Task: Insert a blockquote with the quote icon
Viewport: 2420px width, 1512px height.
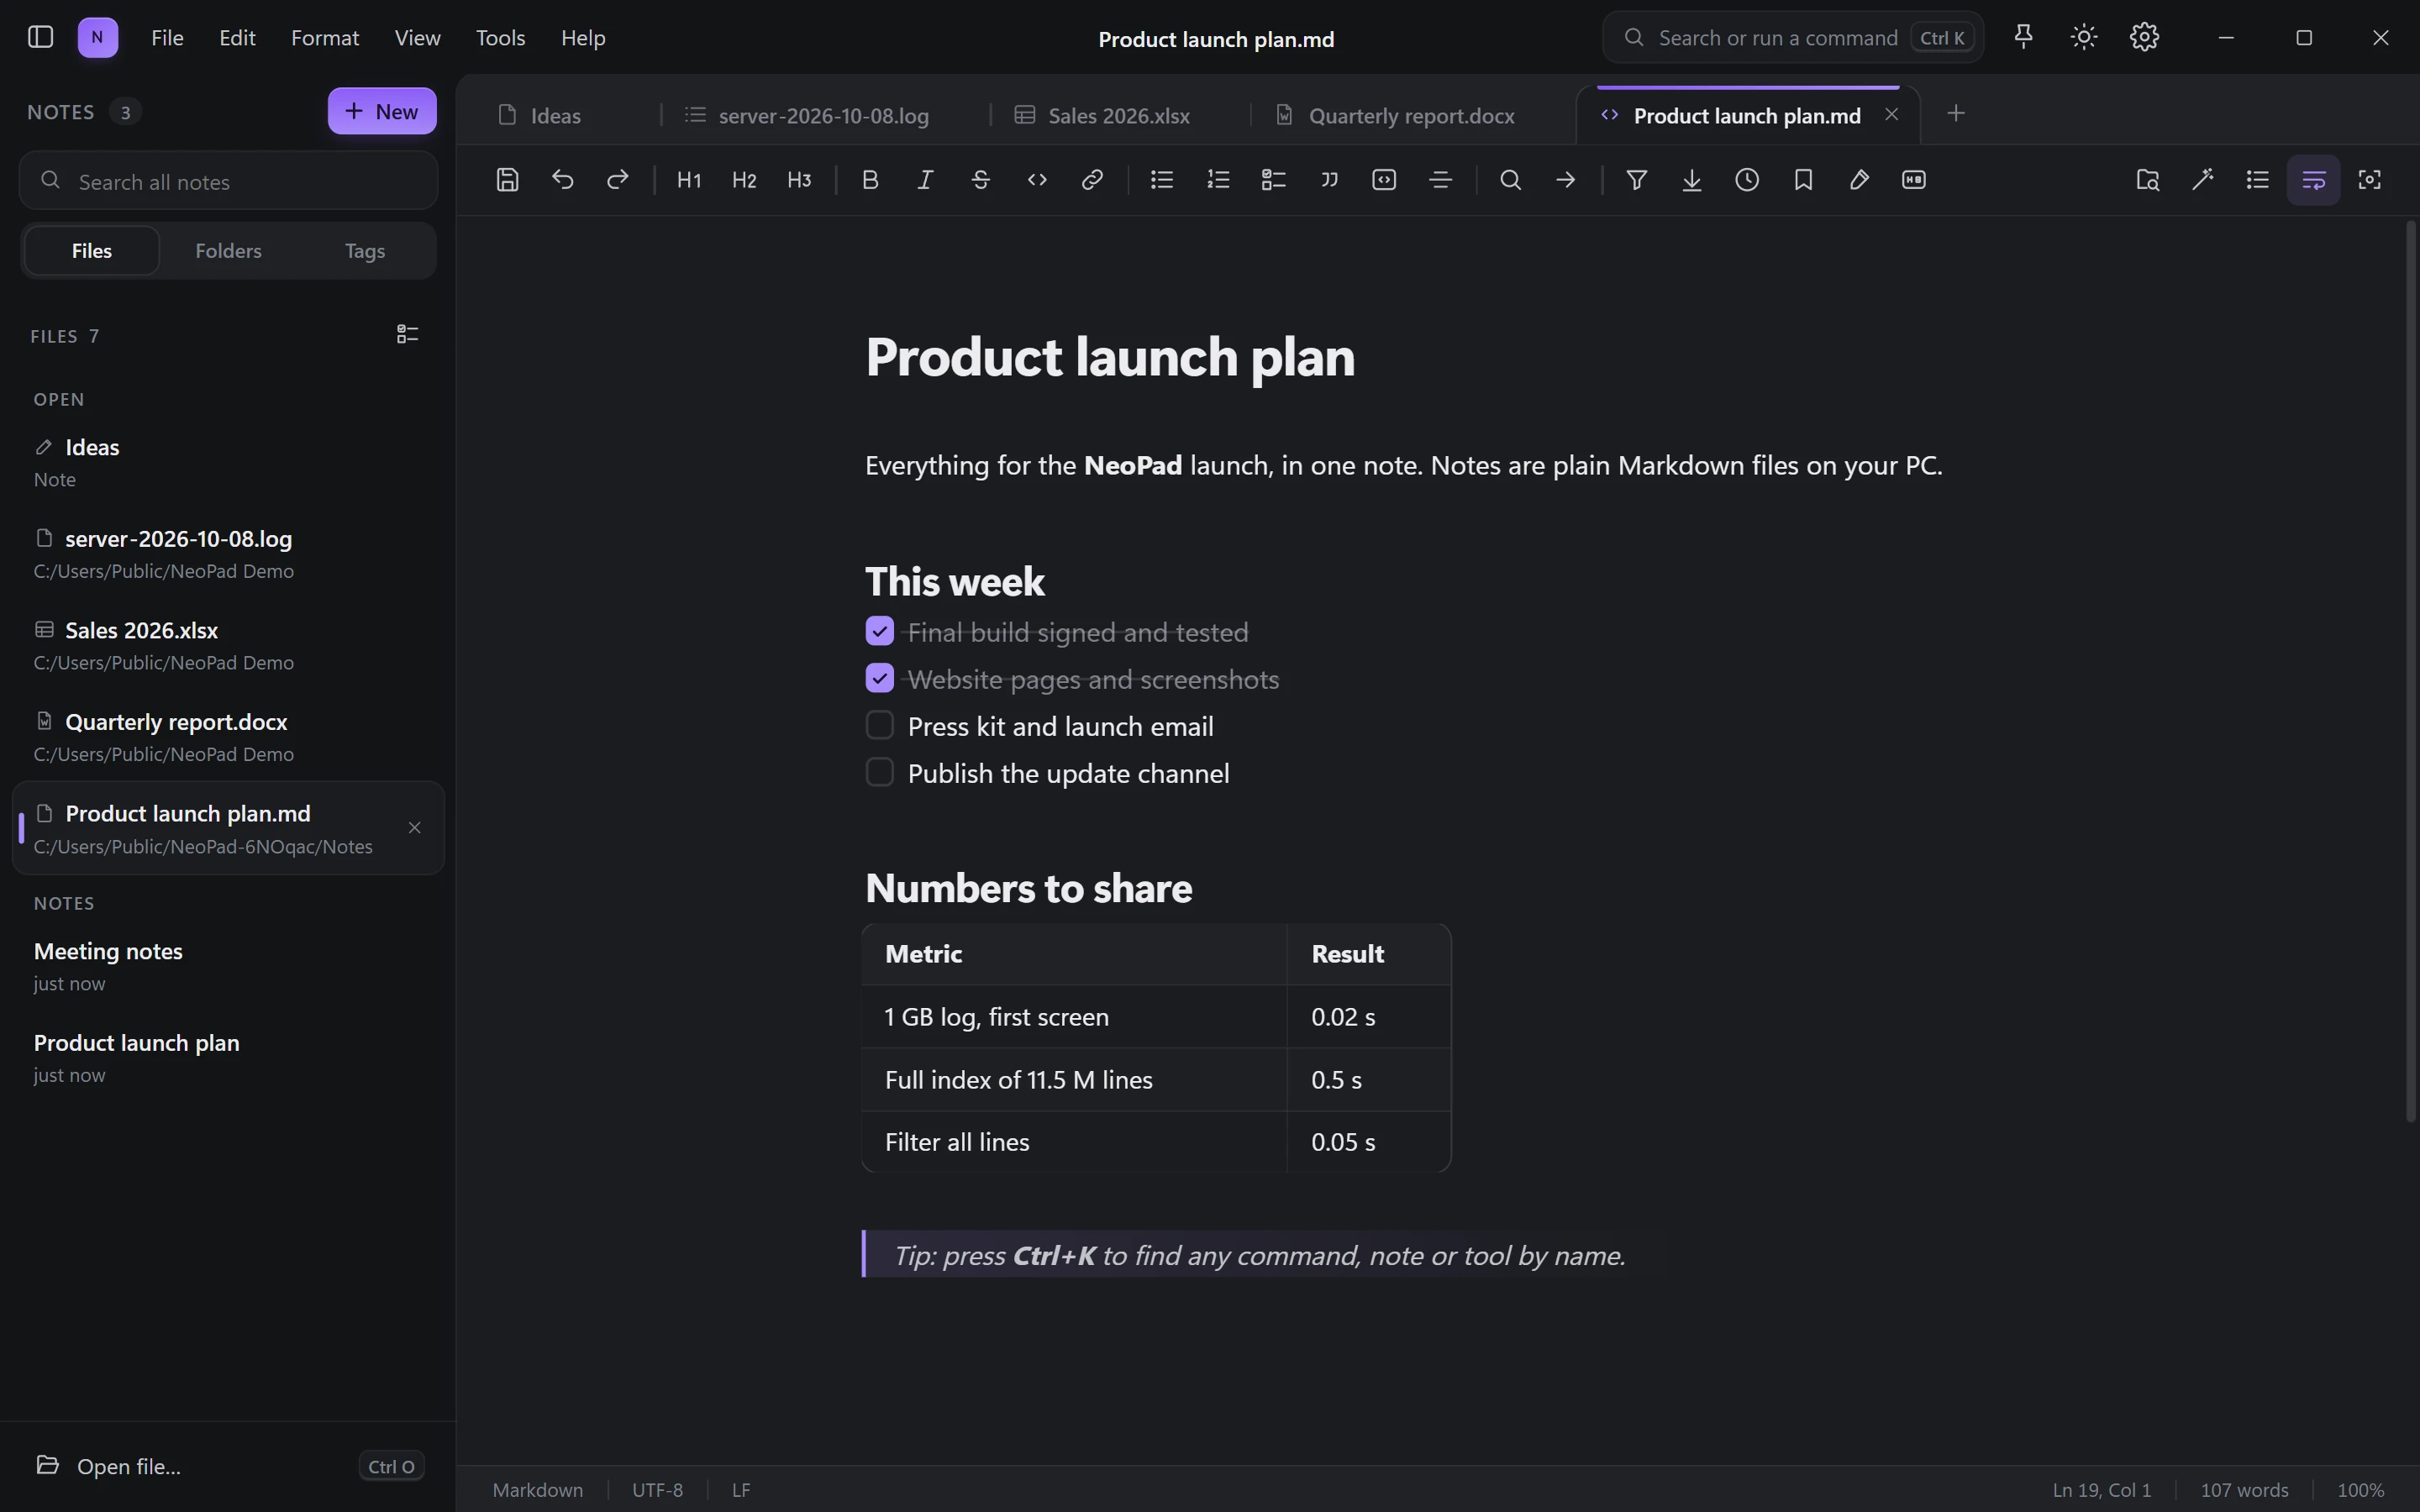Action: tap(1329, 180)
